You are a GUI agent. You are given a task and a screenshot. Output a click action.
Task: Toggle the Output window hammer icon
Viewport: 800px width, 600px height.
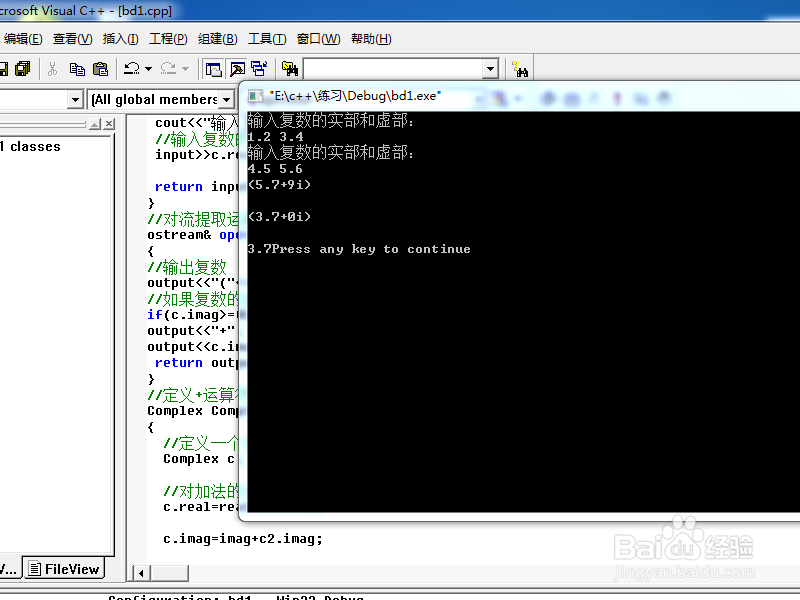click(237, 68)
